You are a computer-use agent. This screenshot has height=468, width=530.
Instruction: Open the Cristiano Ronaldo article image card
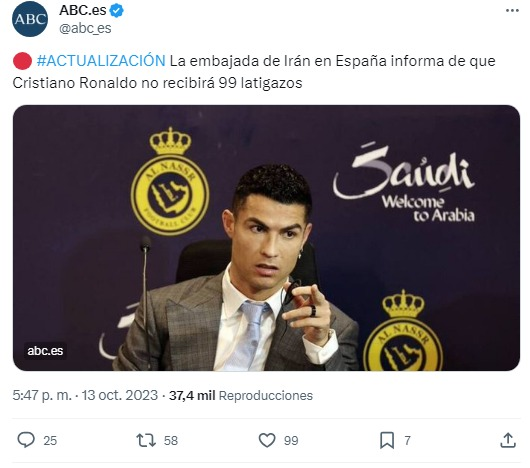click(x=266, y=238)
